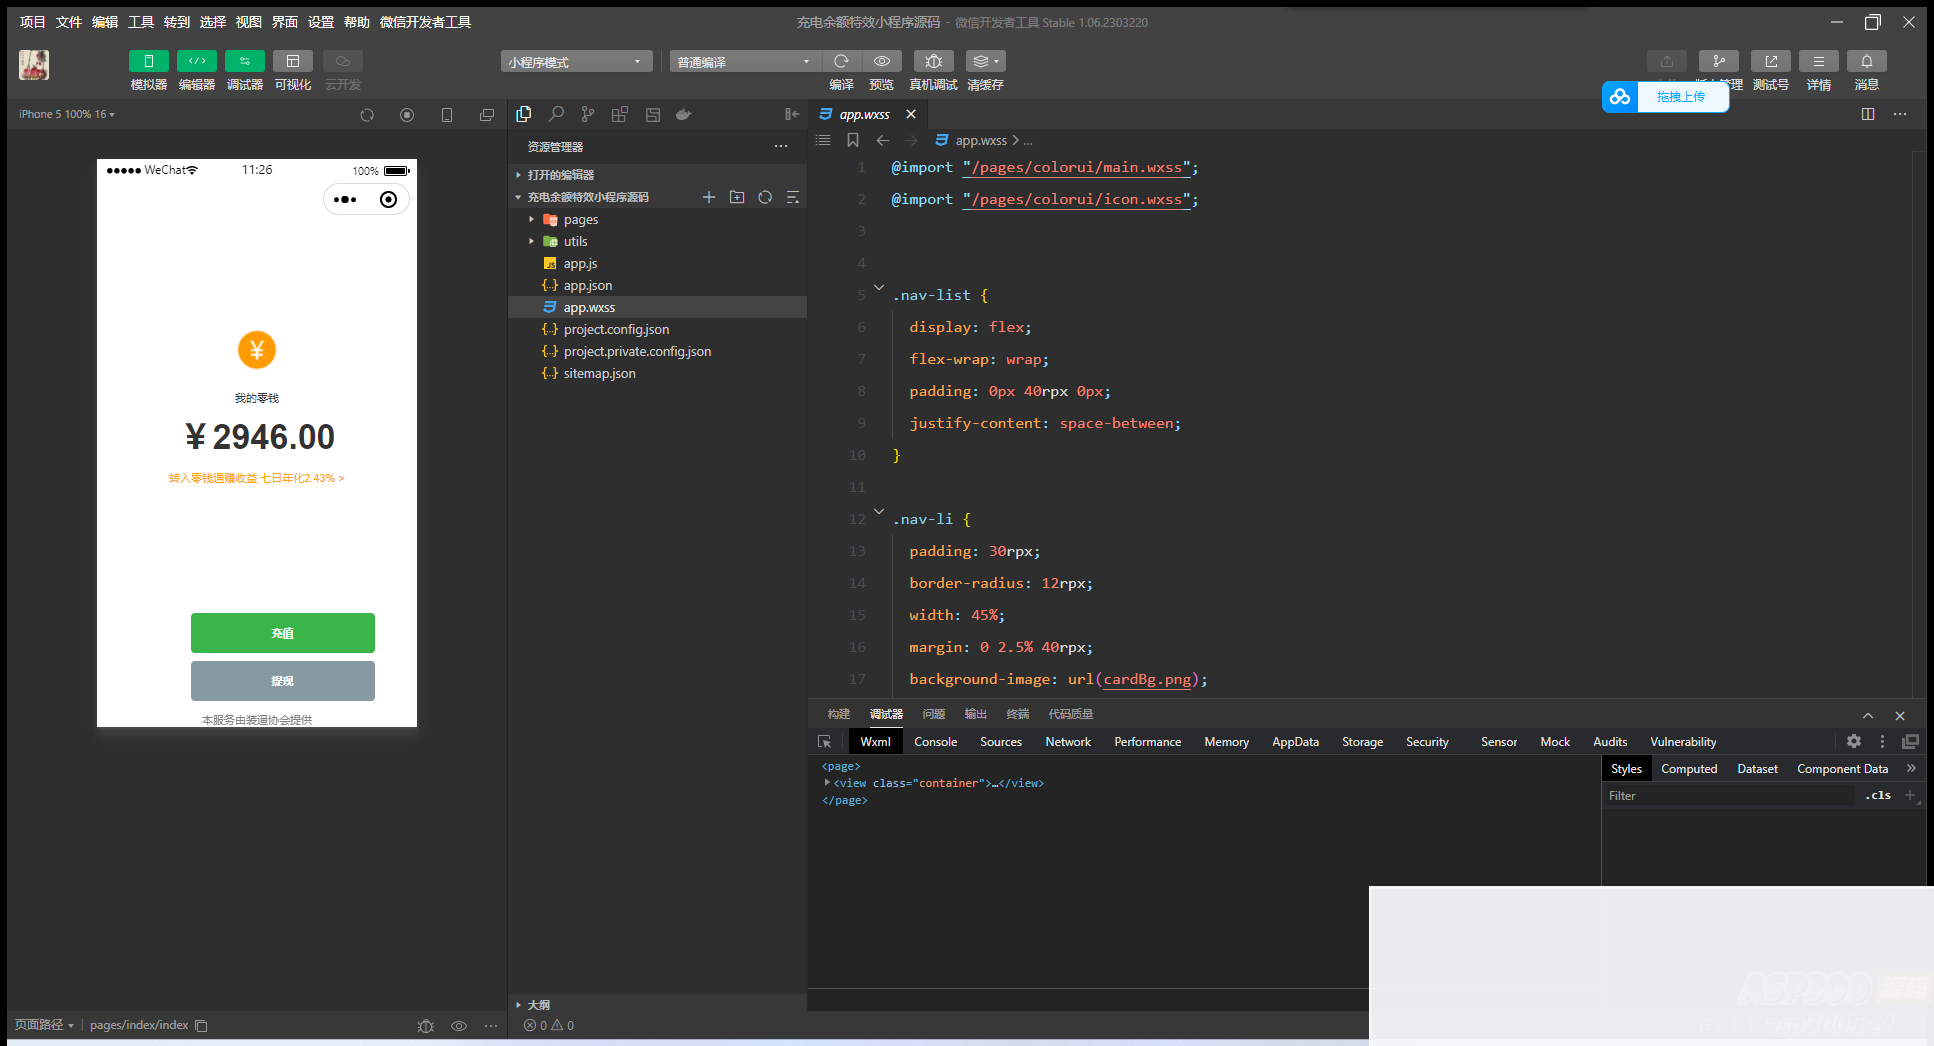This screenshot has width=1934, height=1046.
Task: Toggle the simulator panel button
Action: click(149, 62)
